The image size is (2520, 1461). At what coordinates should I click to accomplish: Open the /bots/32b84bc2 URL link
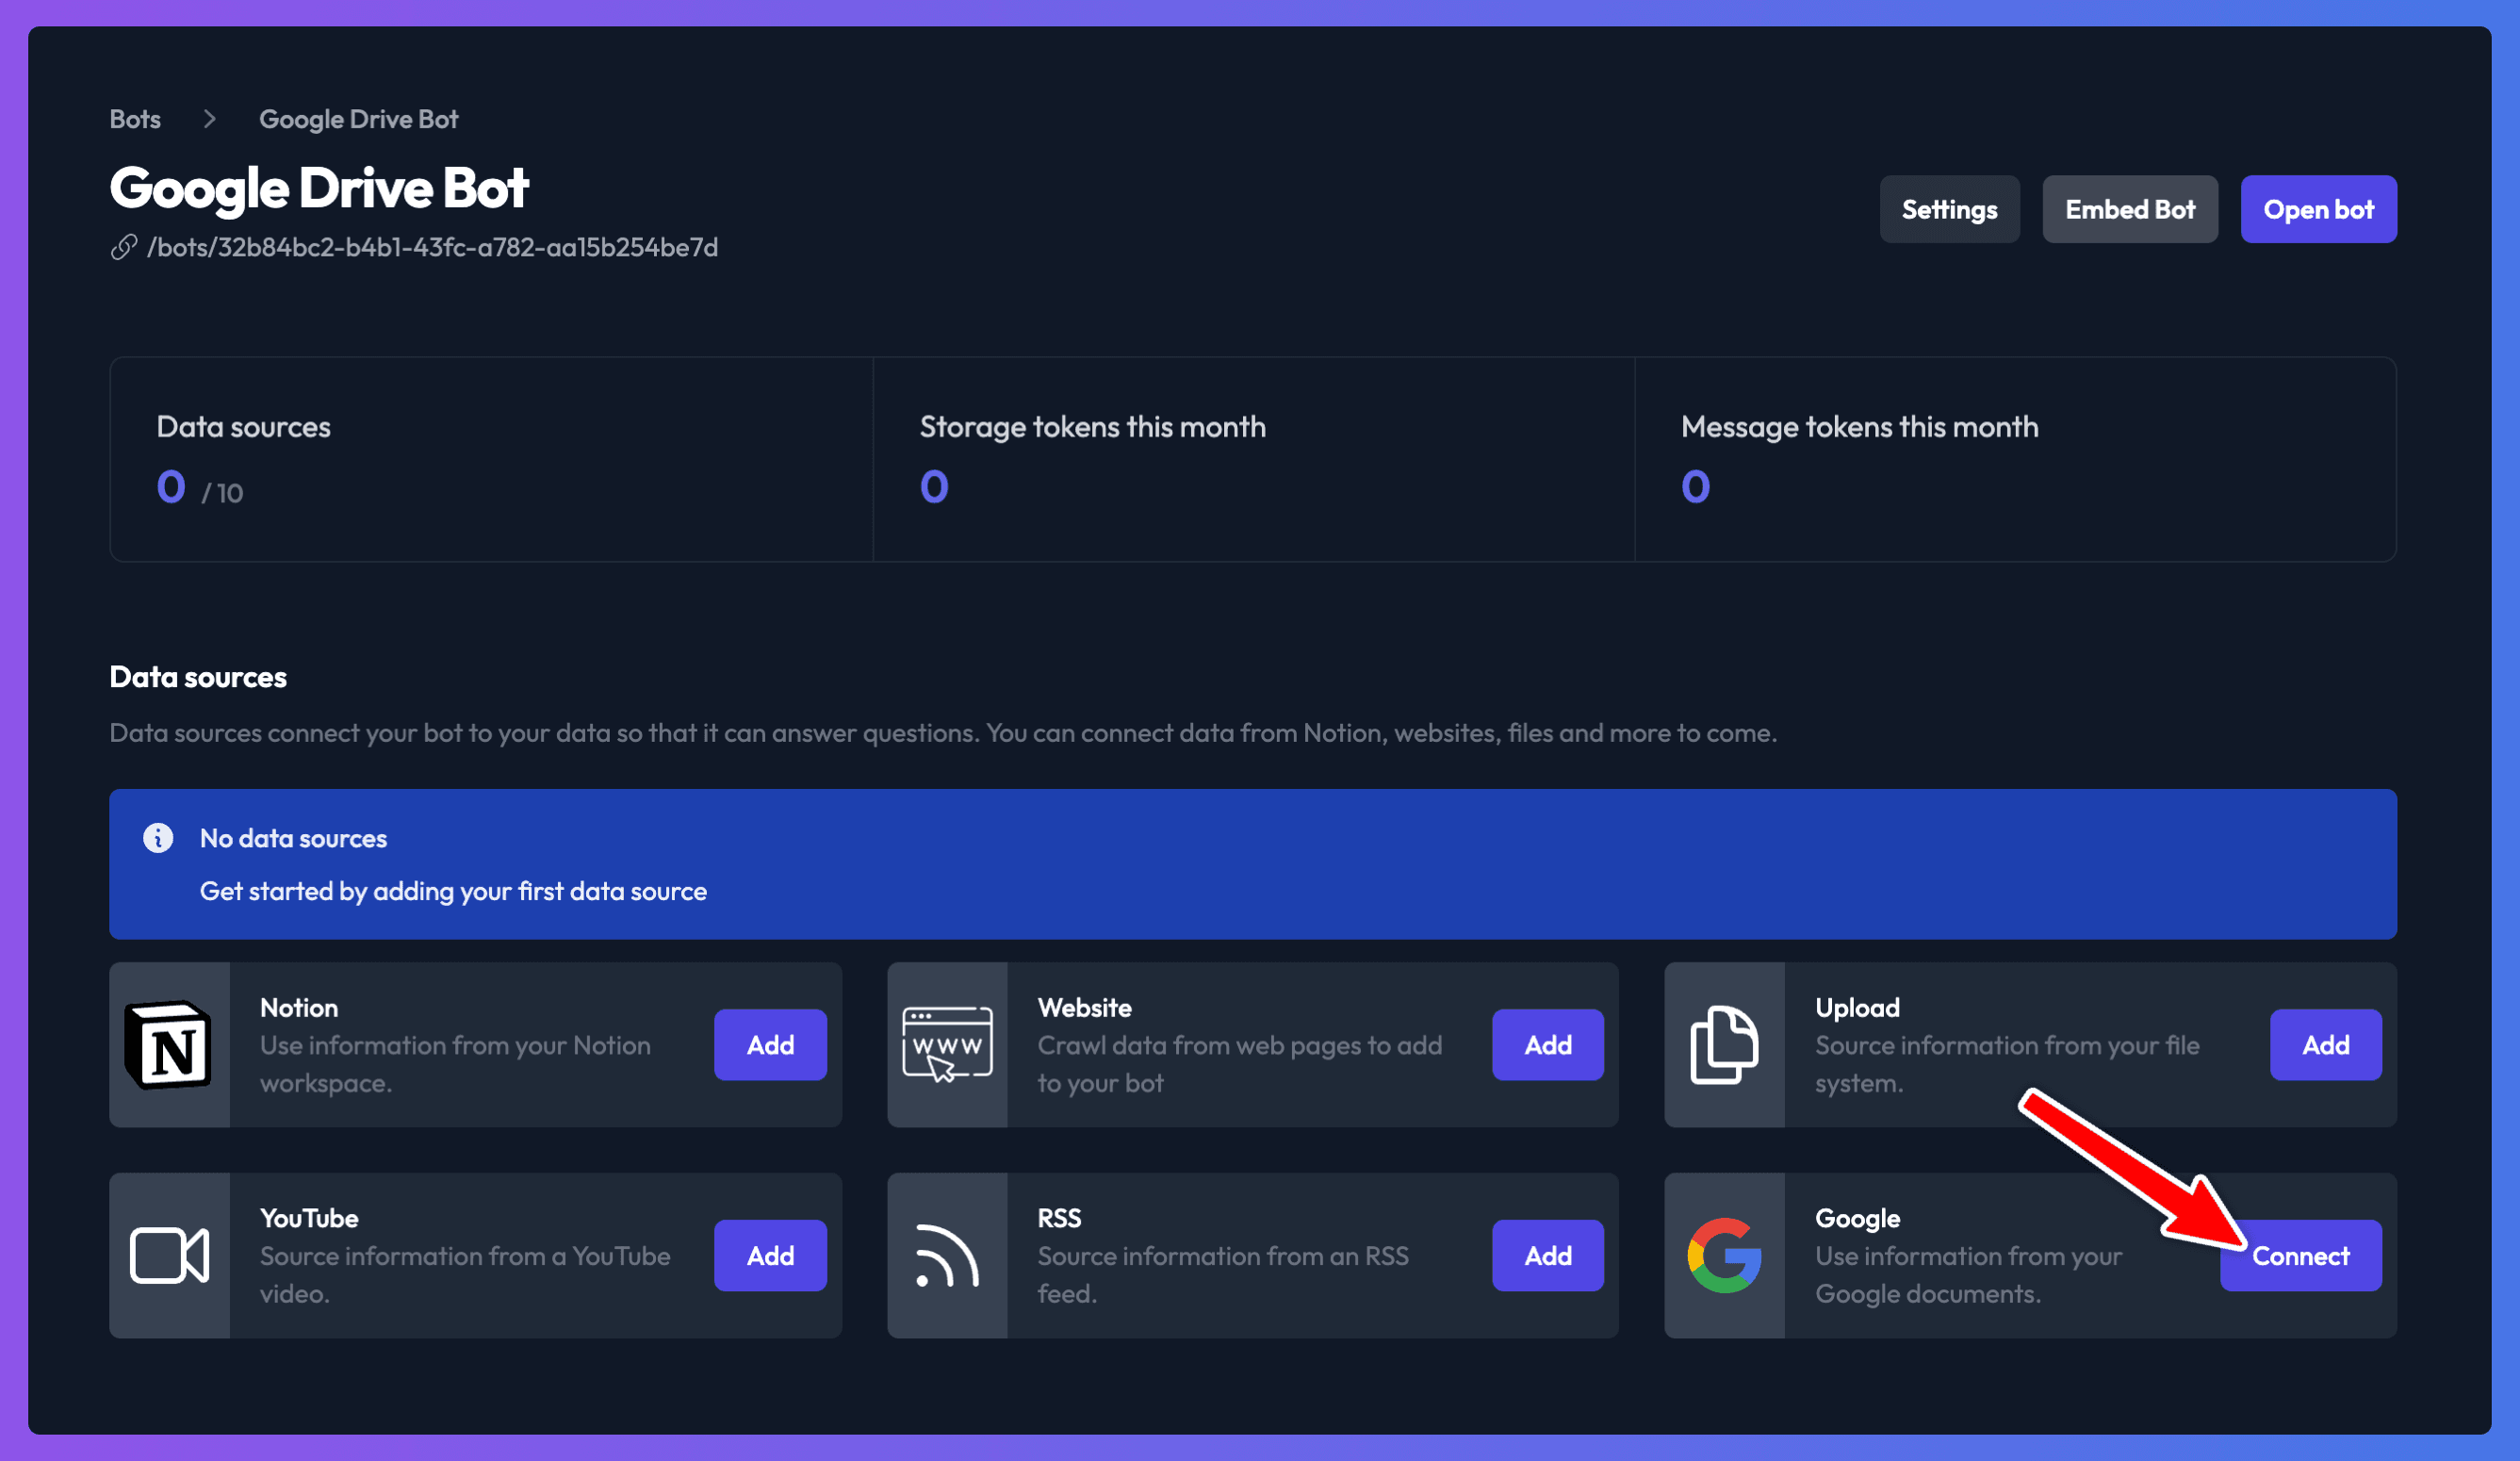click(432, 247)
